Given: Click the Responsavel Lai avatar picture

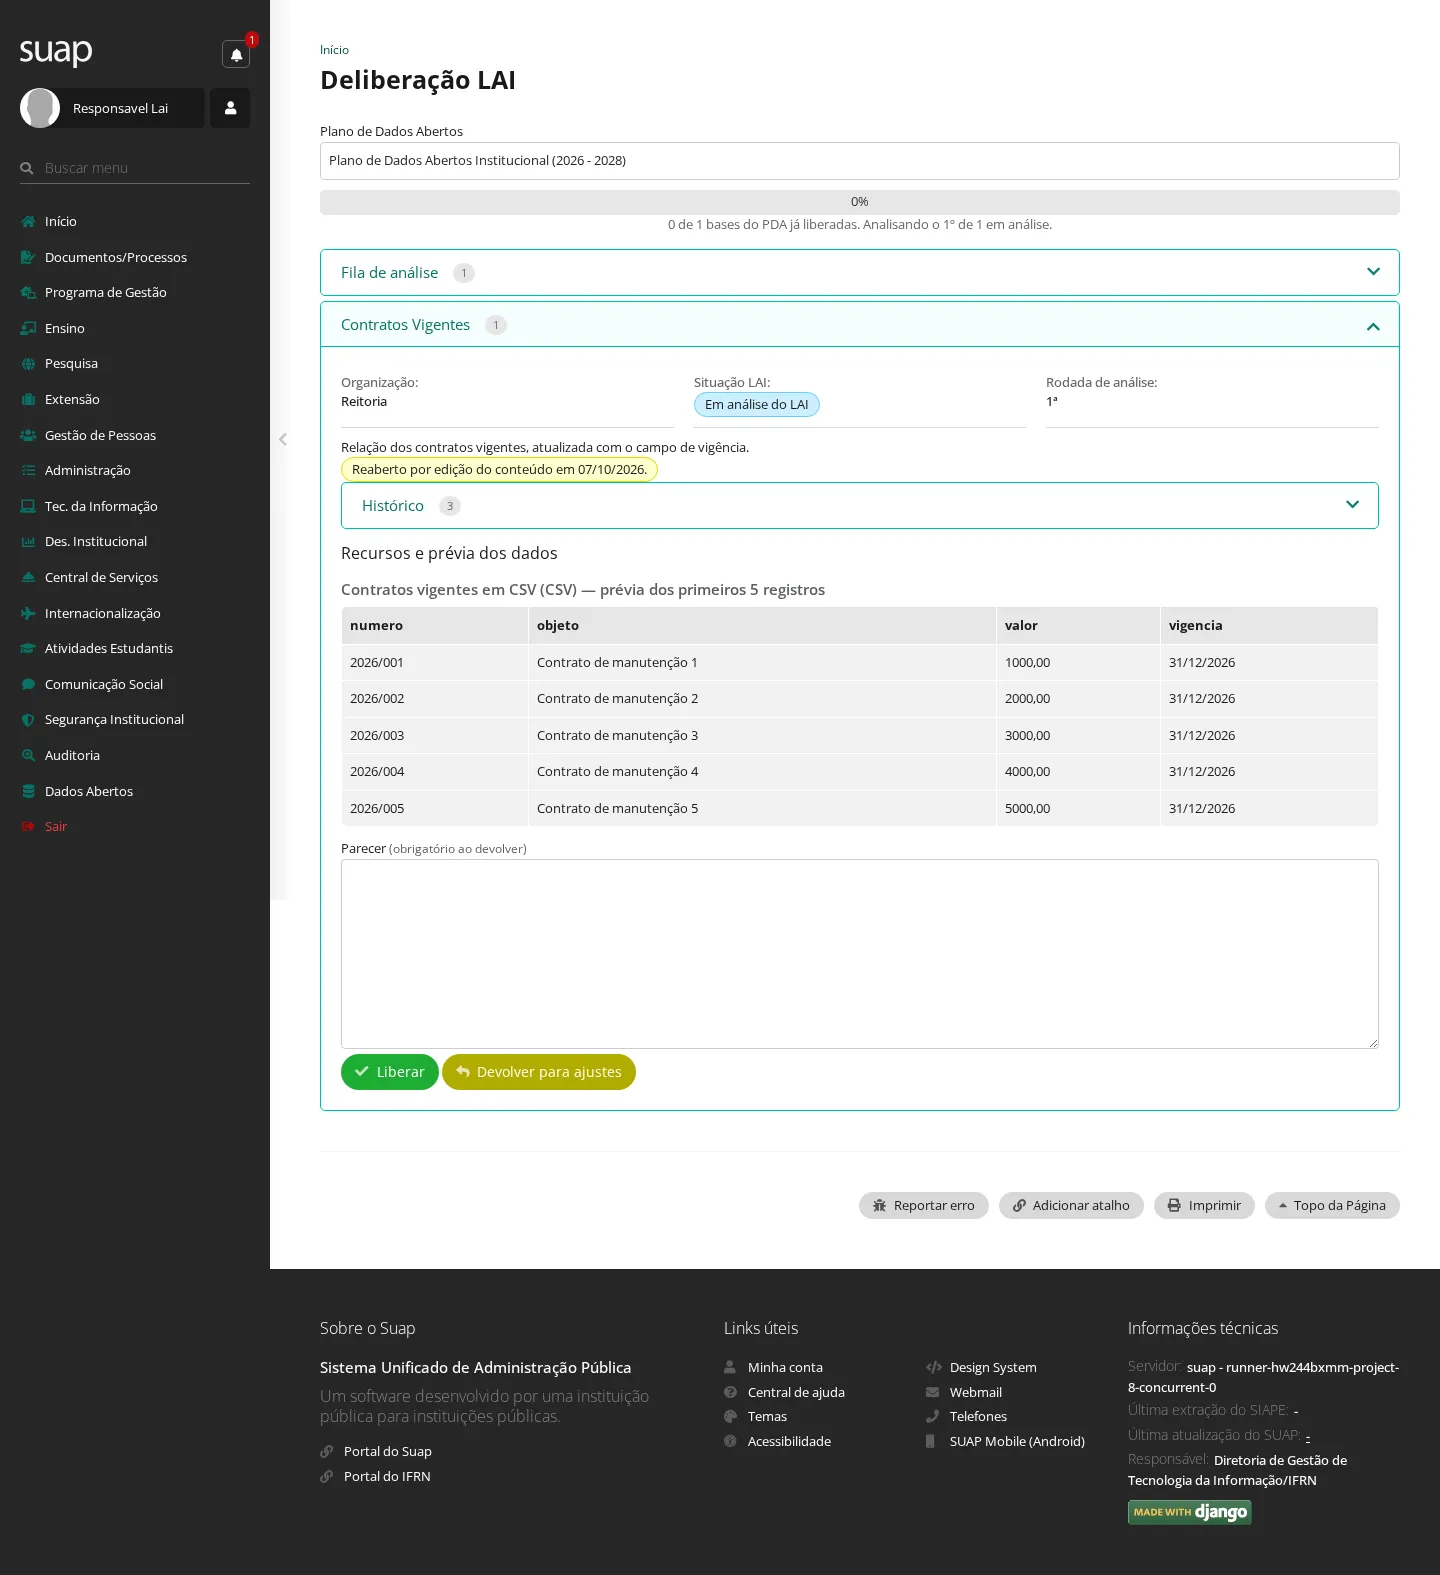Looking at the screenshot, I should pos(40,108).
